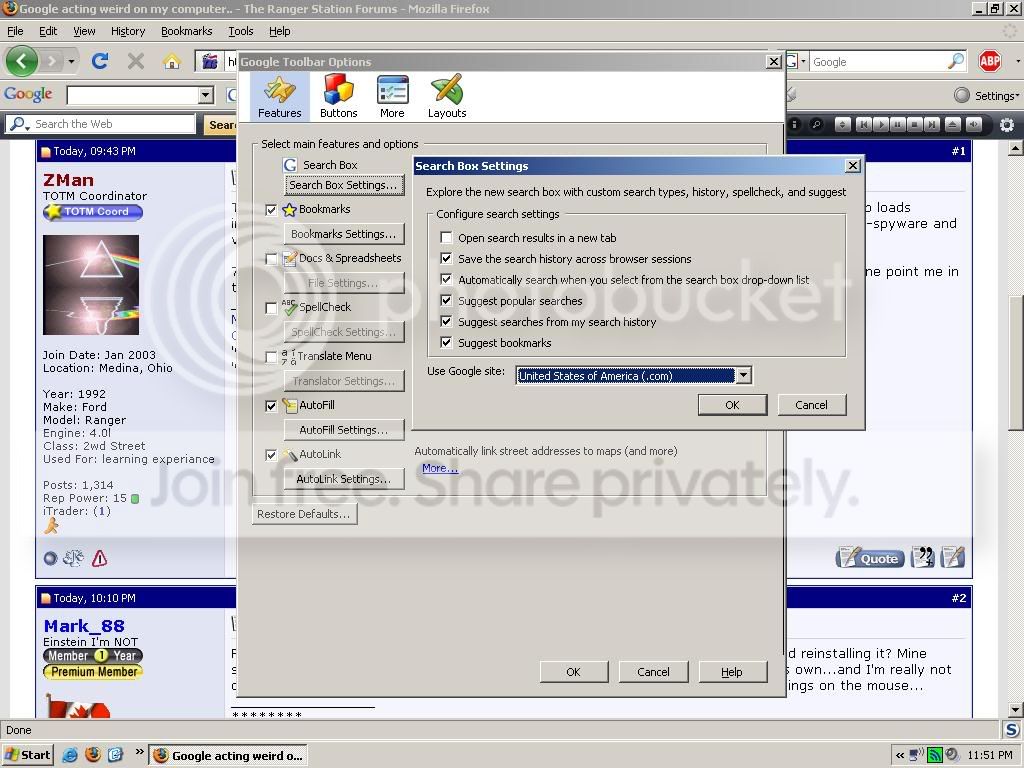This screenshot has height=768, width=1024.
Task: Open the back/forward history dropdown arrow
Action: coord(71,61)
